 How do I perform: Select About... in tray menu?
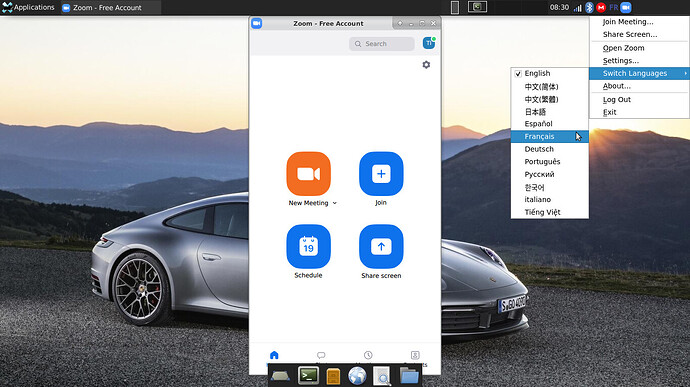point(639,86)
